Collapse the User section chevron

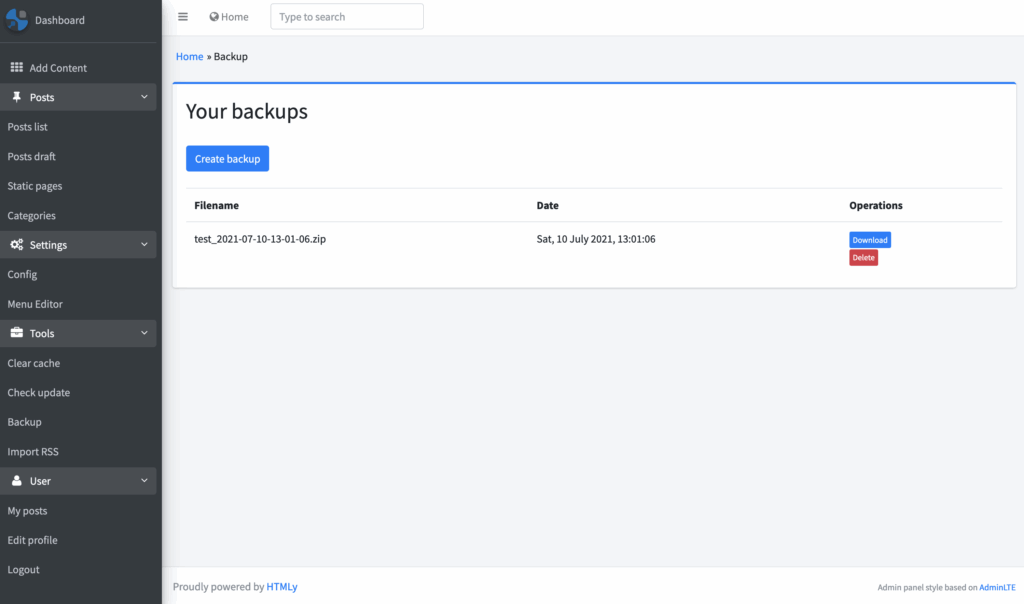click(144, 481)
